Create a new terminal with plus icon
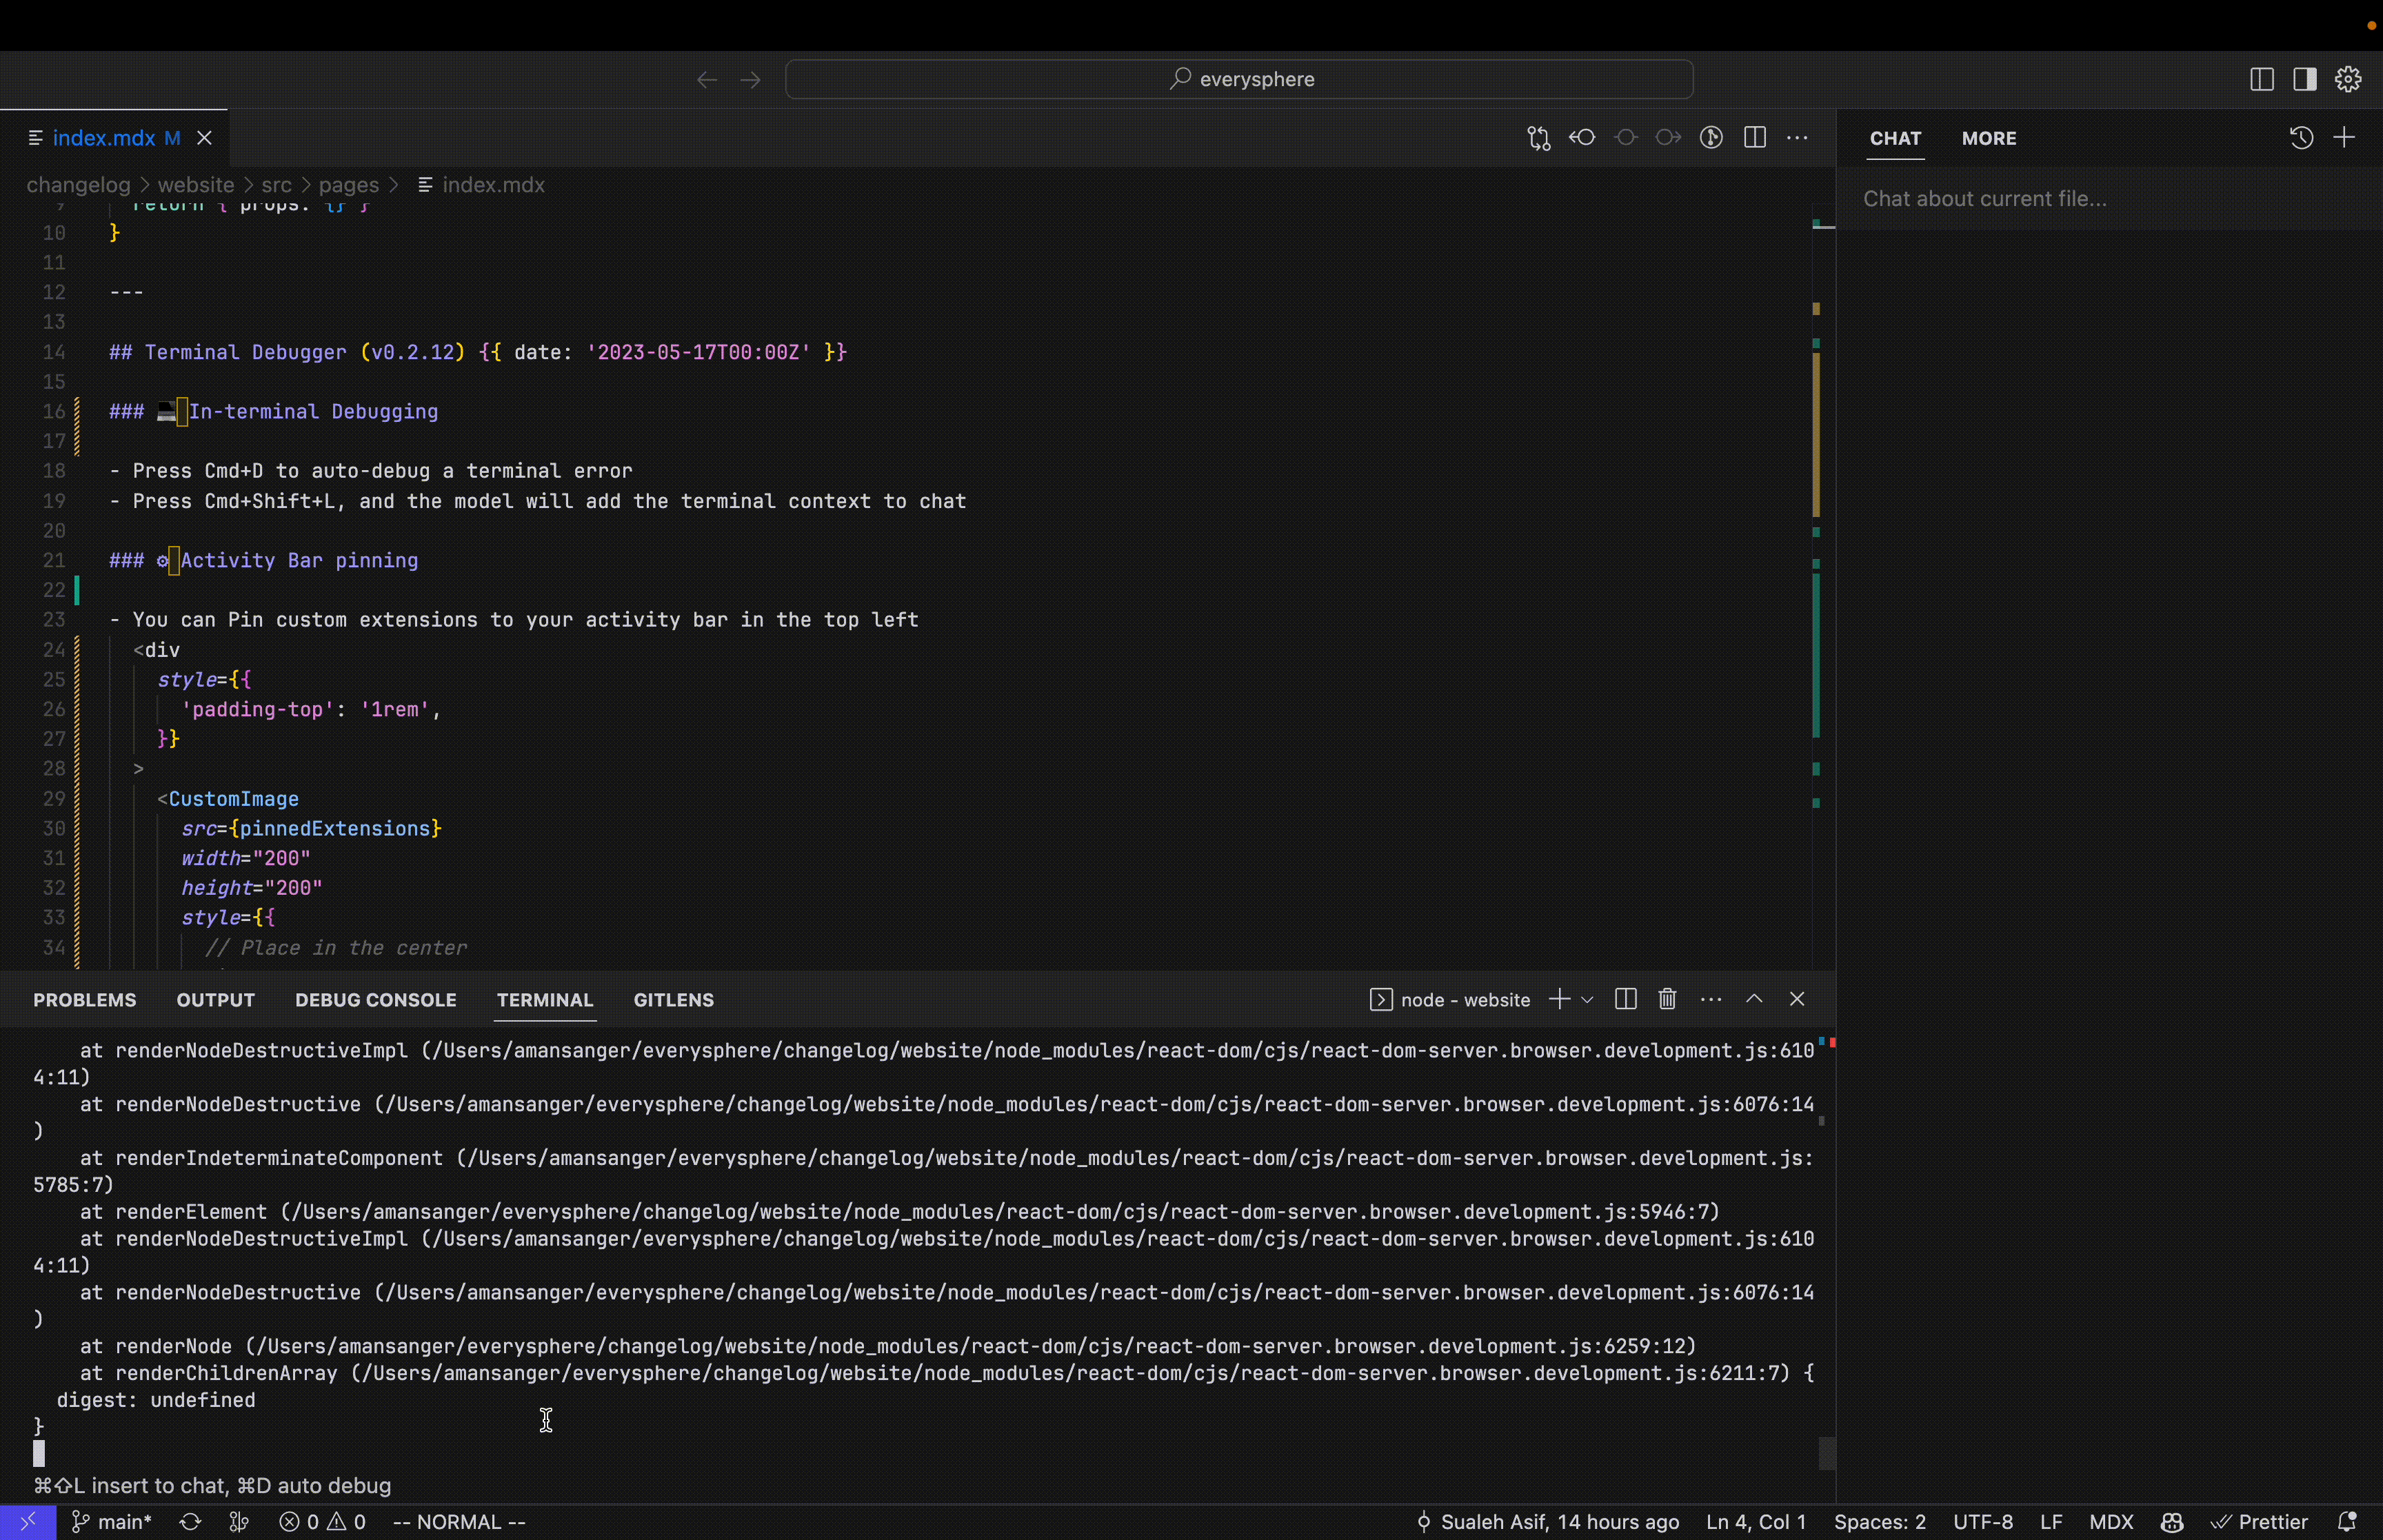 (x=1560, y=999)
